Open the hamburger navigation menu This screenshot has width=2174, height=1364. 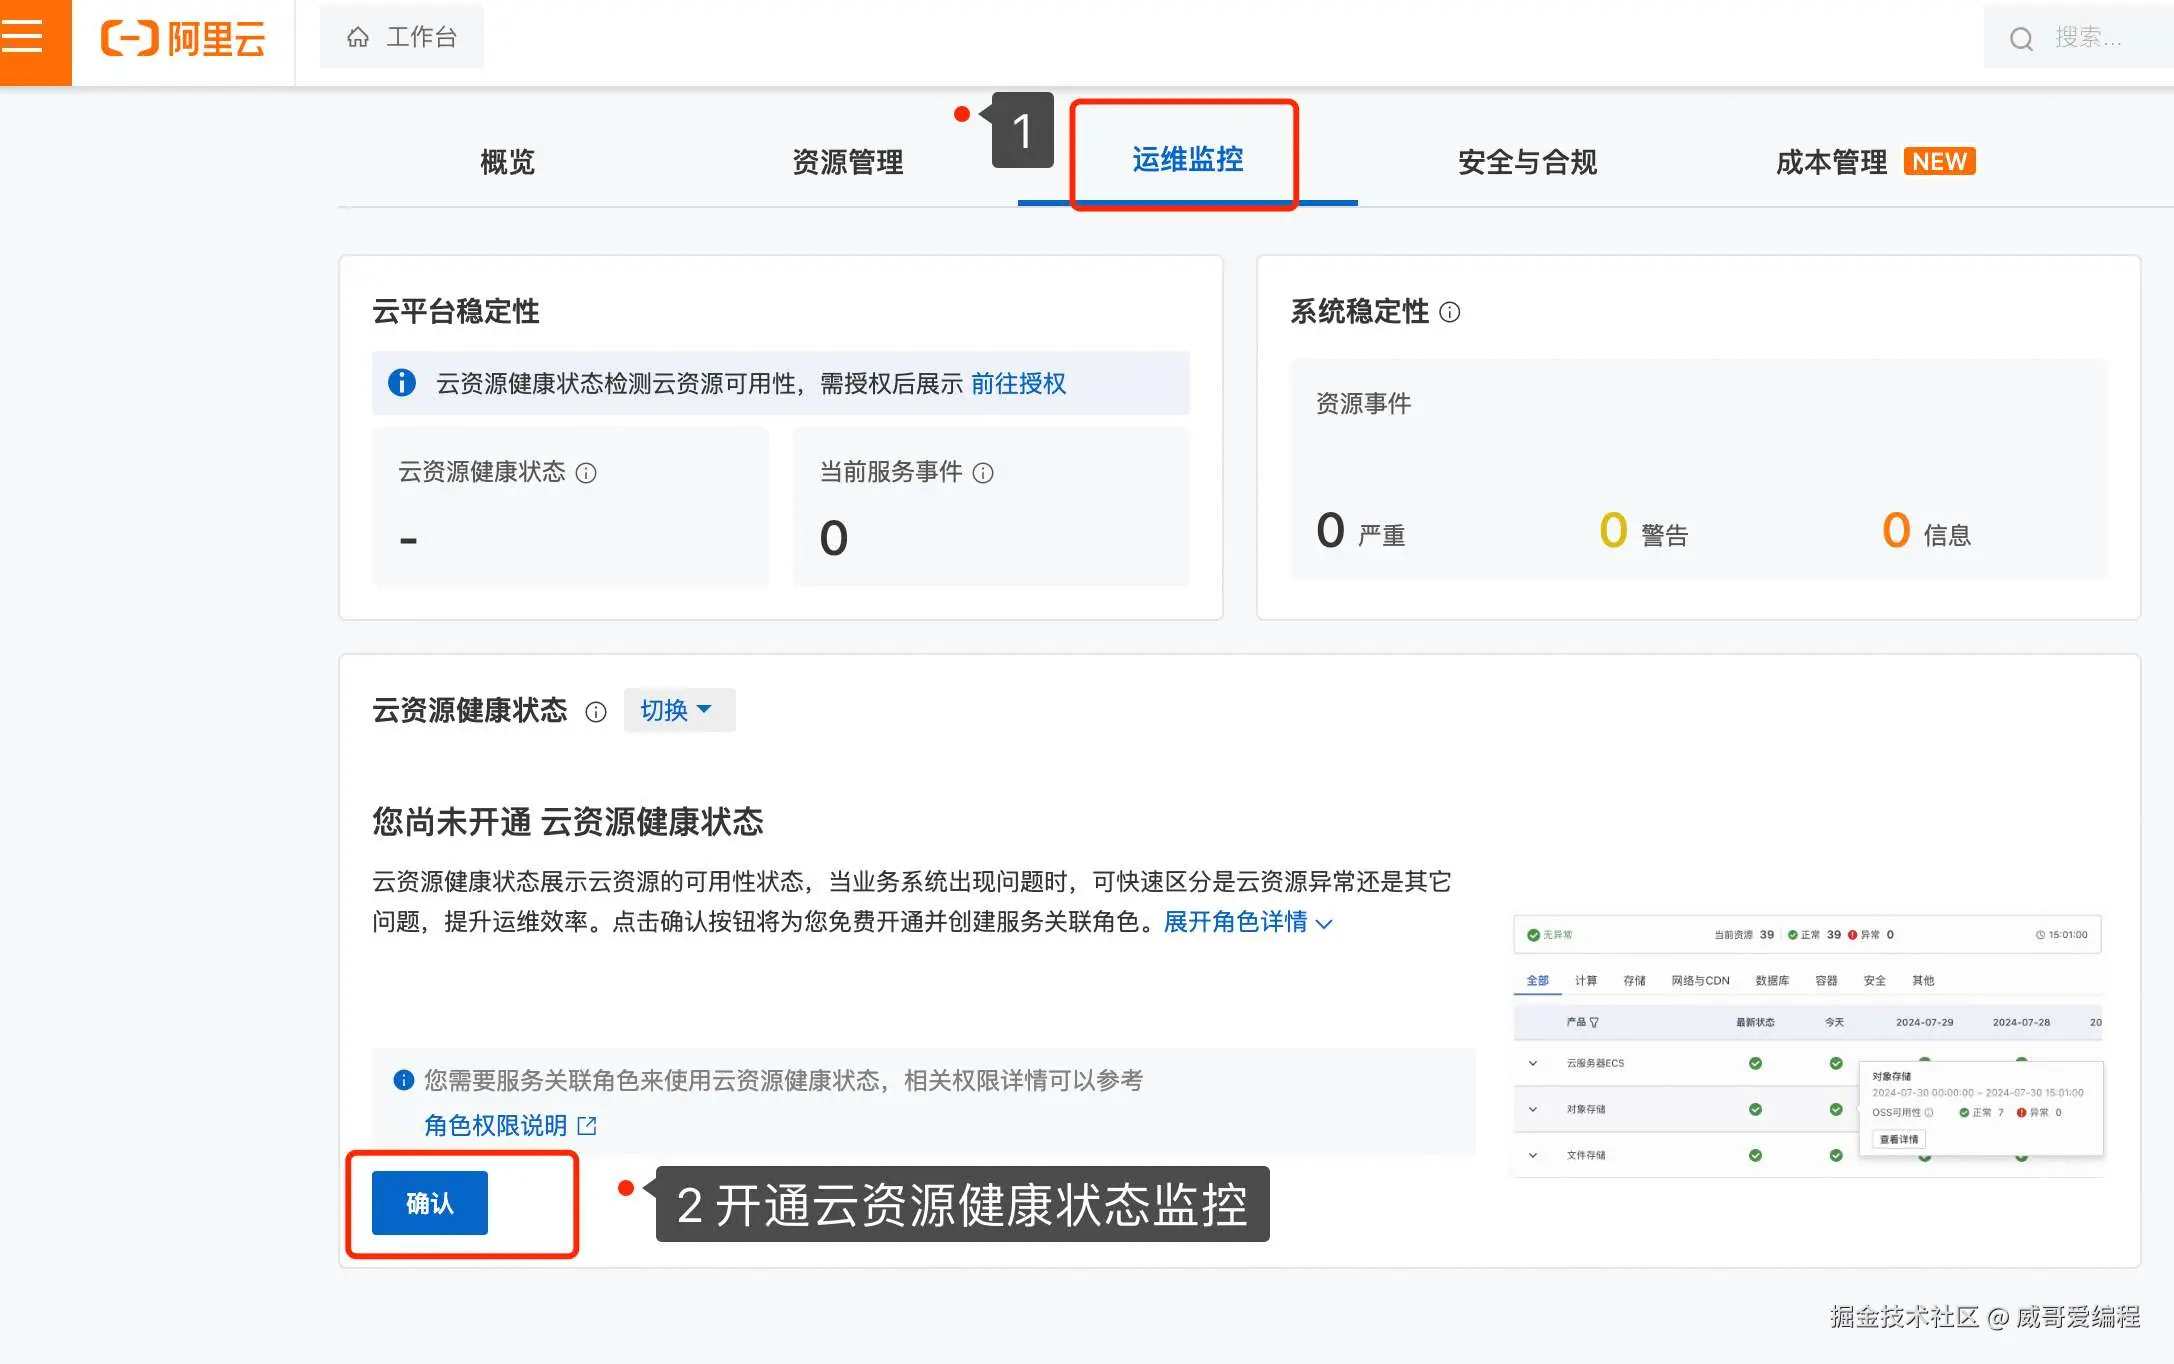(24, 38)
